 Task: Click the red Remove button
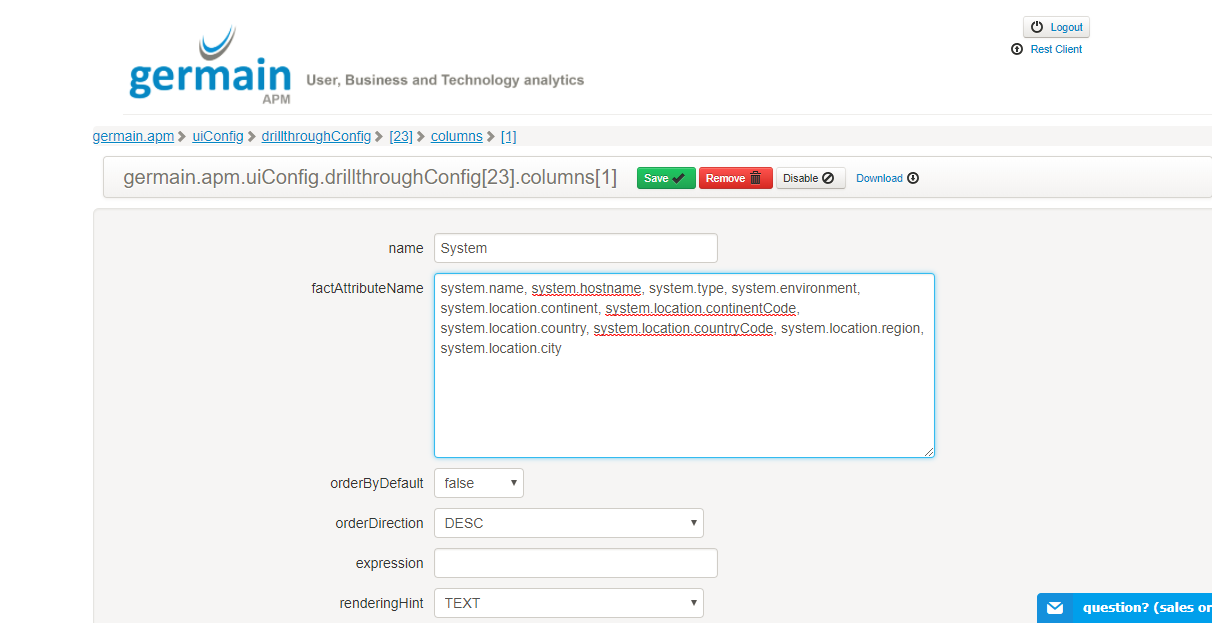(735, 178)
